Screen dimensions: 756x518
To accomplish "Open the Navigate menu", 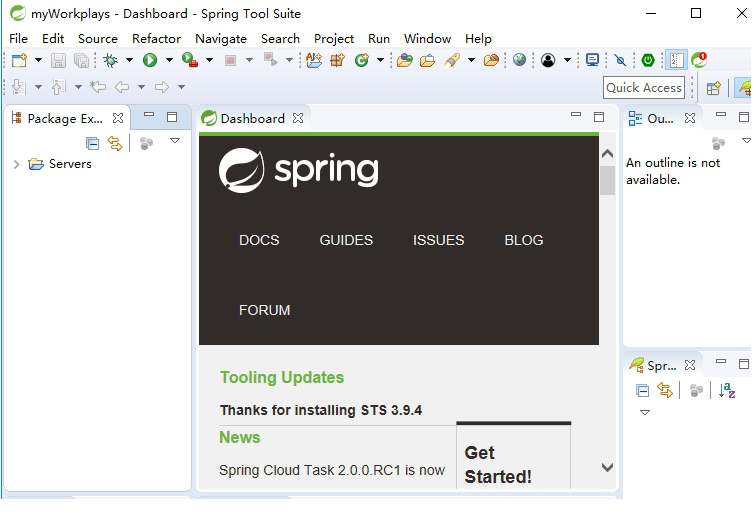I will [x=221, y=39].
